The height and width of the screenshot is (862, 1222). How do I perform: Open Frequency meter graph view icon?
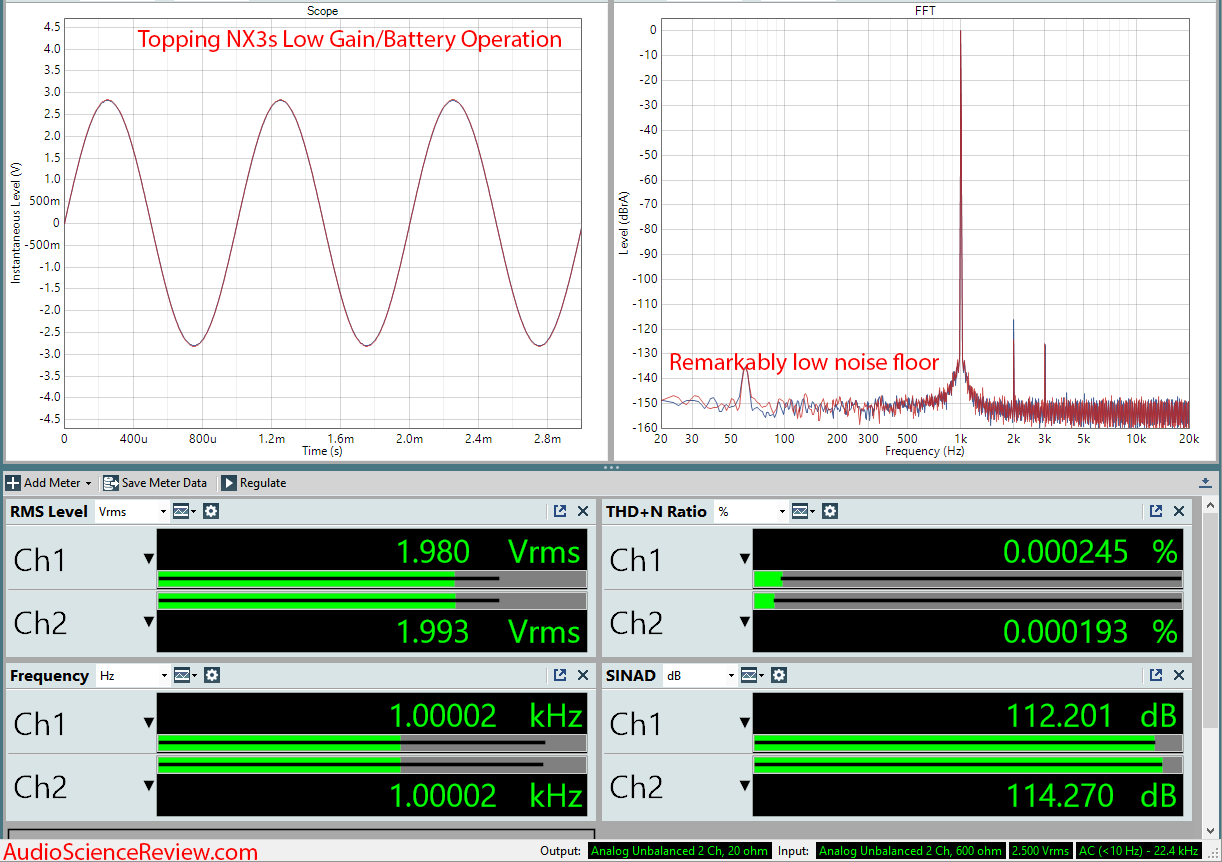184,675
